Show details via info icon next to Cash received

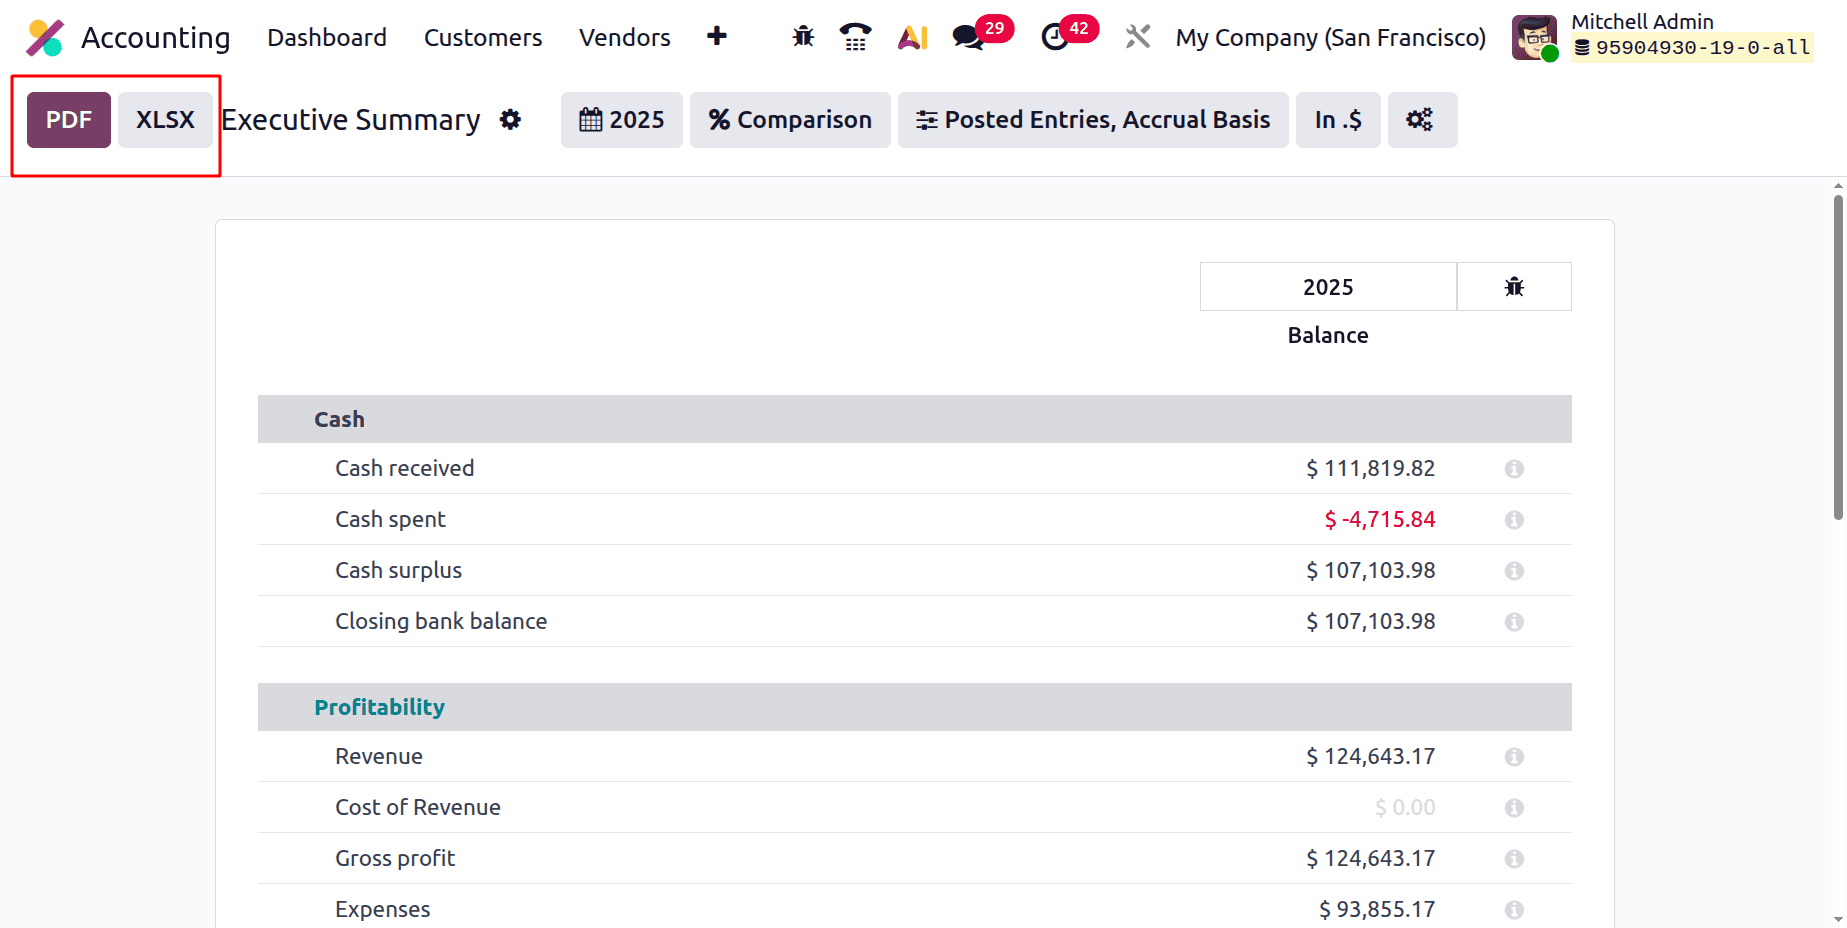pos(1513,468)
